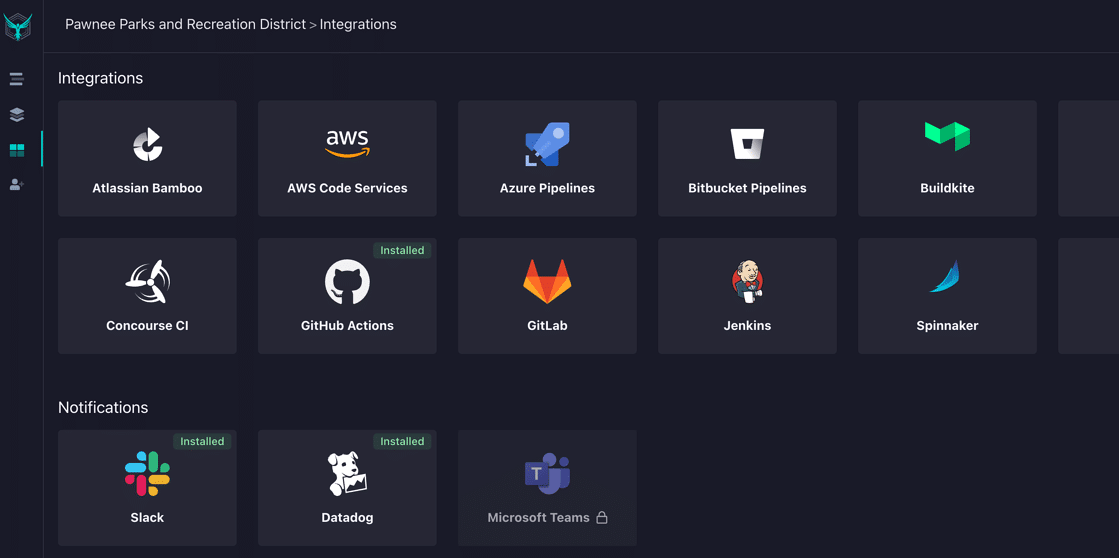Open the Bitbucket Pipelines label

point(747,188)
